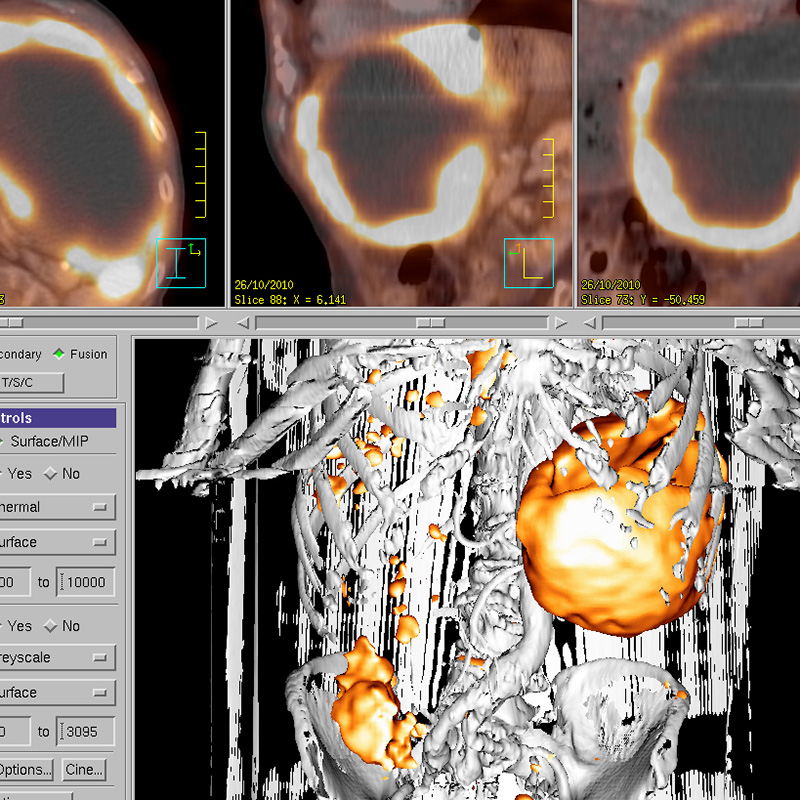Click the 'Slice 73: Y = -50.459' label
Image resolution: width=800 pixels, height=800 pixels.
click(643, 299)
